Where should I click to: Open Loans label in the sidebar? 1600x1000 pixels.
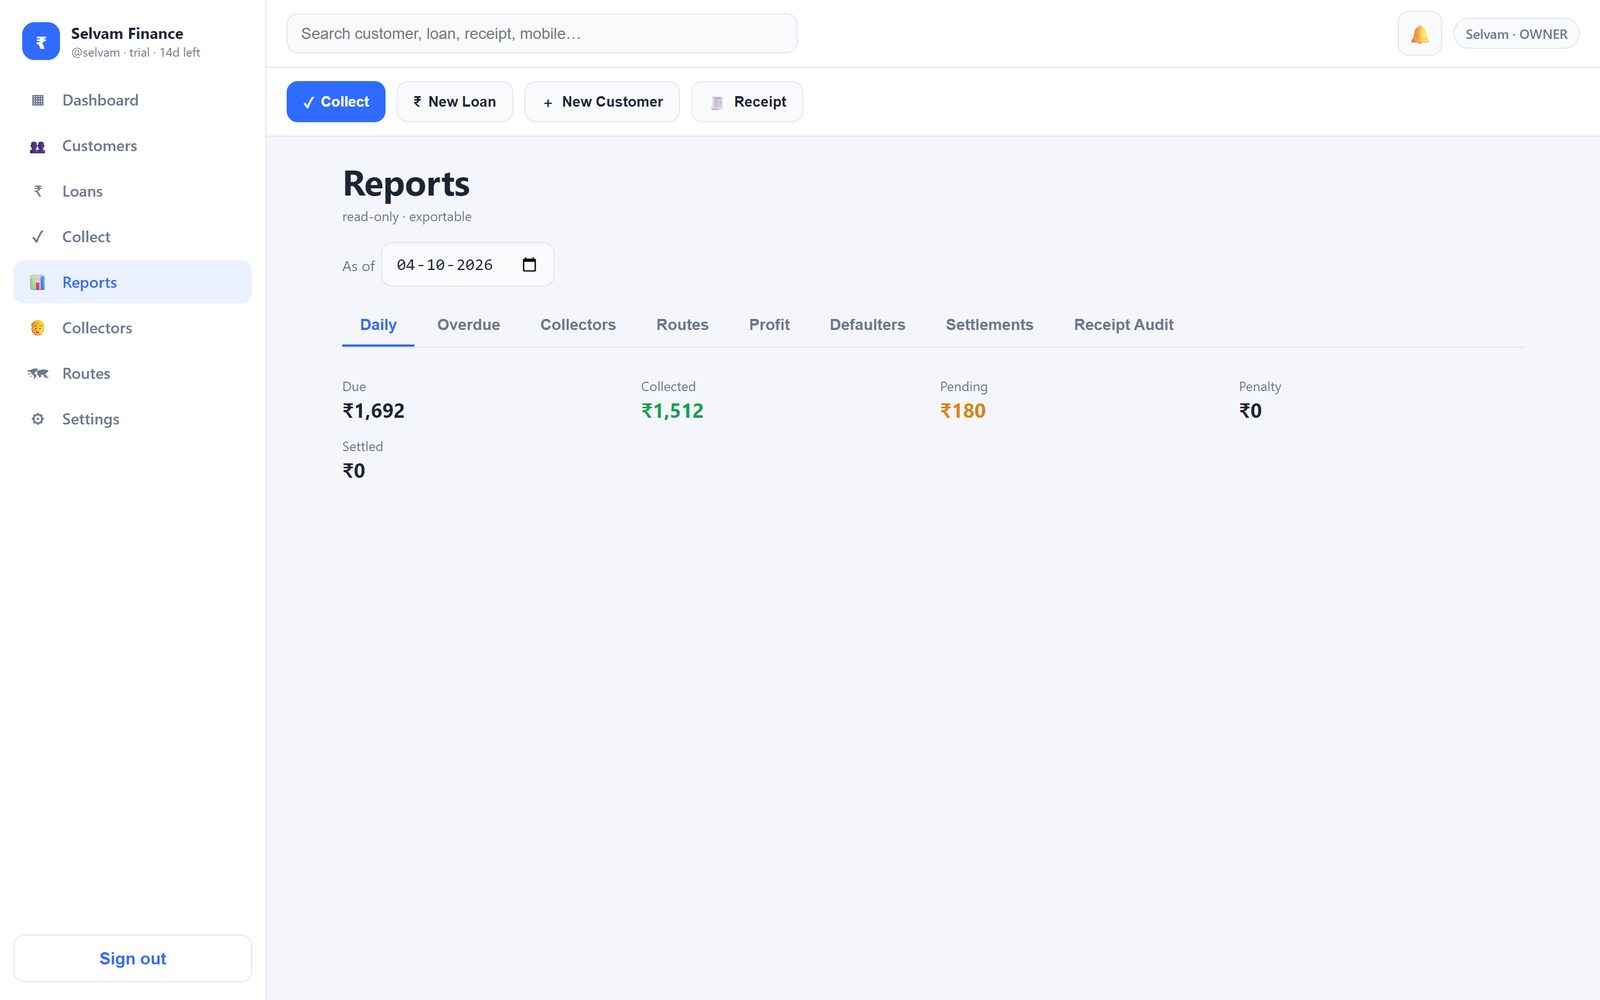click(82, 191)
